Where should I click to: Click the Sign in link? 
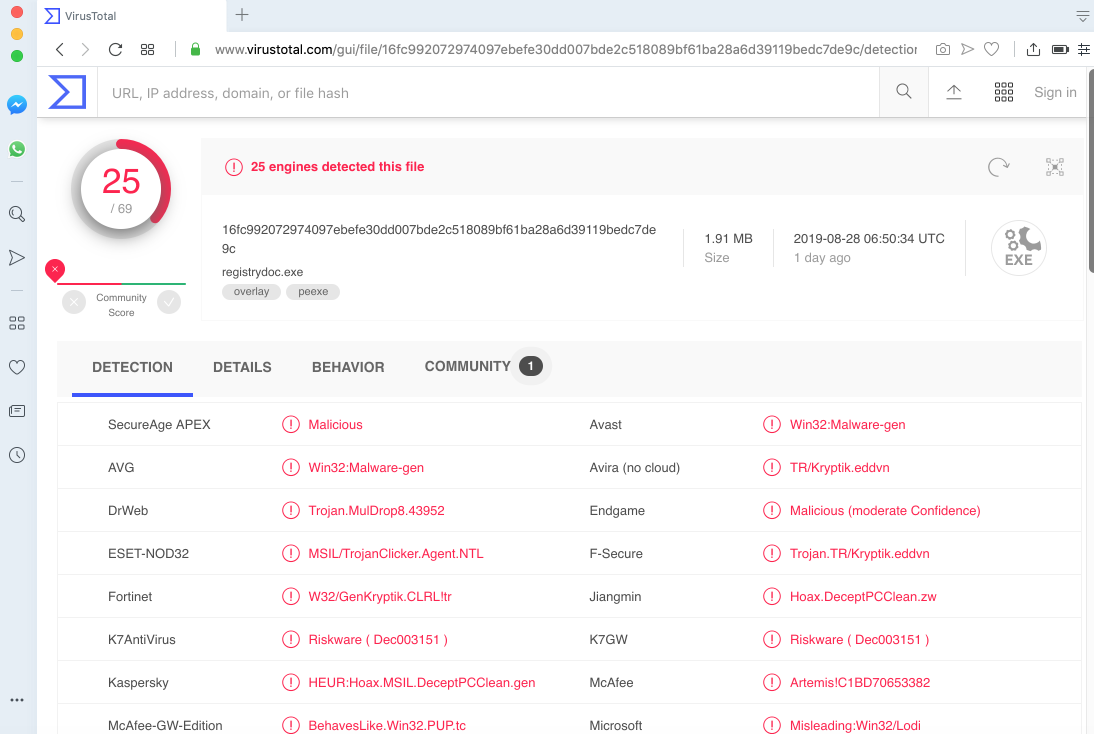(1055, 92)
